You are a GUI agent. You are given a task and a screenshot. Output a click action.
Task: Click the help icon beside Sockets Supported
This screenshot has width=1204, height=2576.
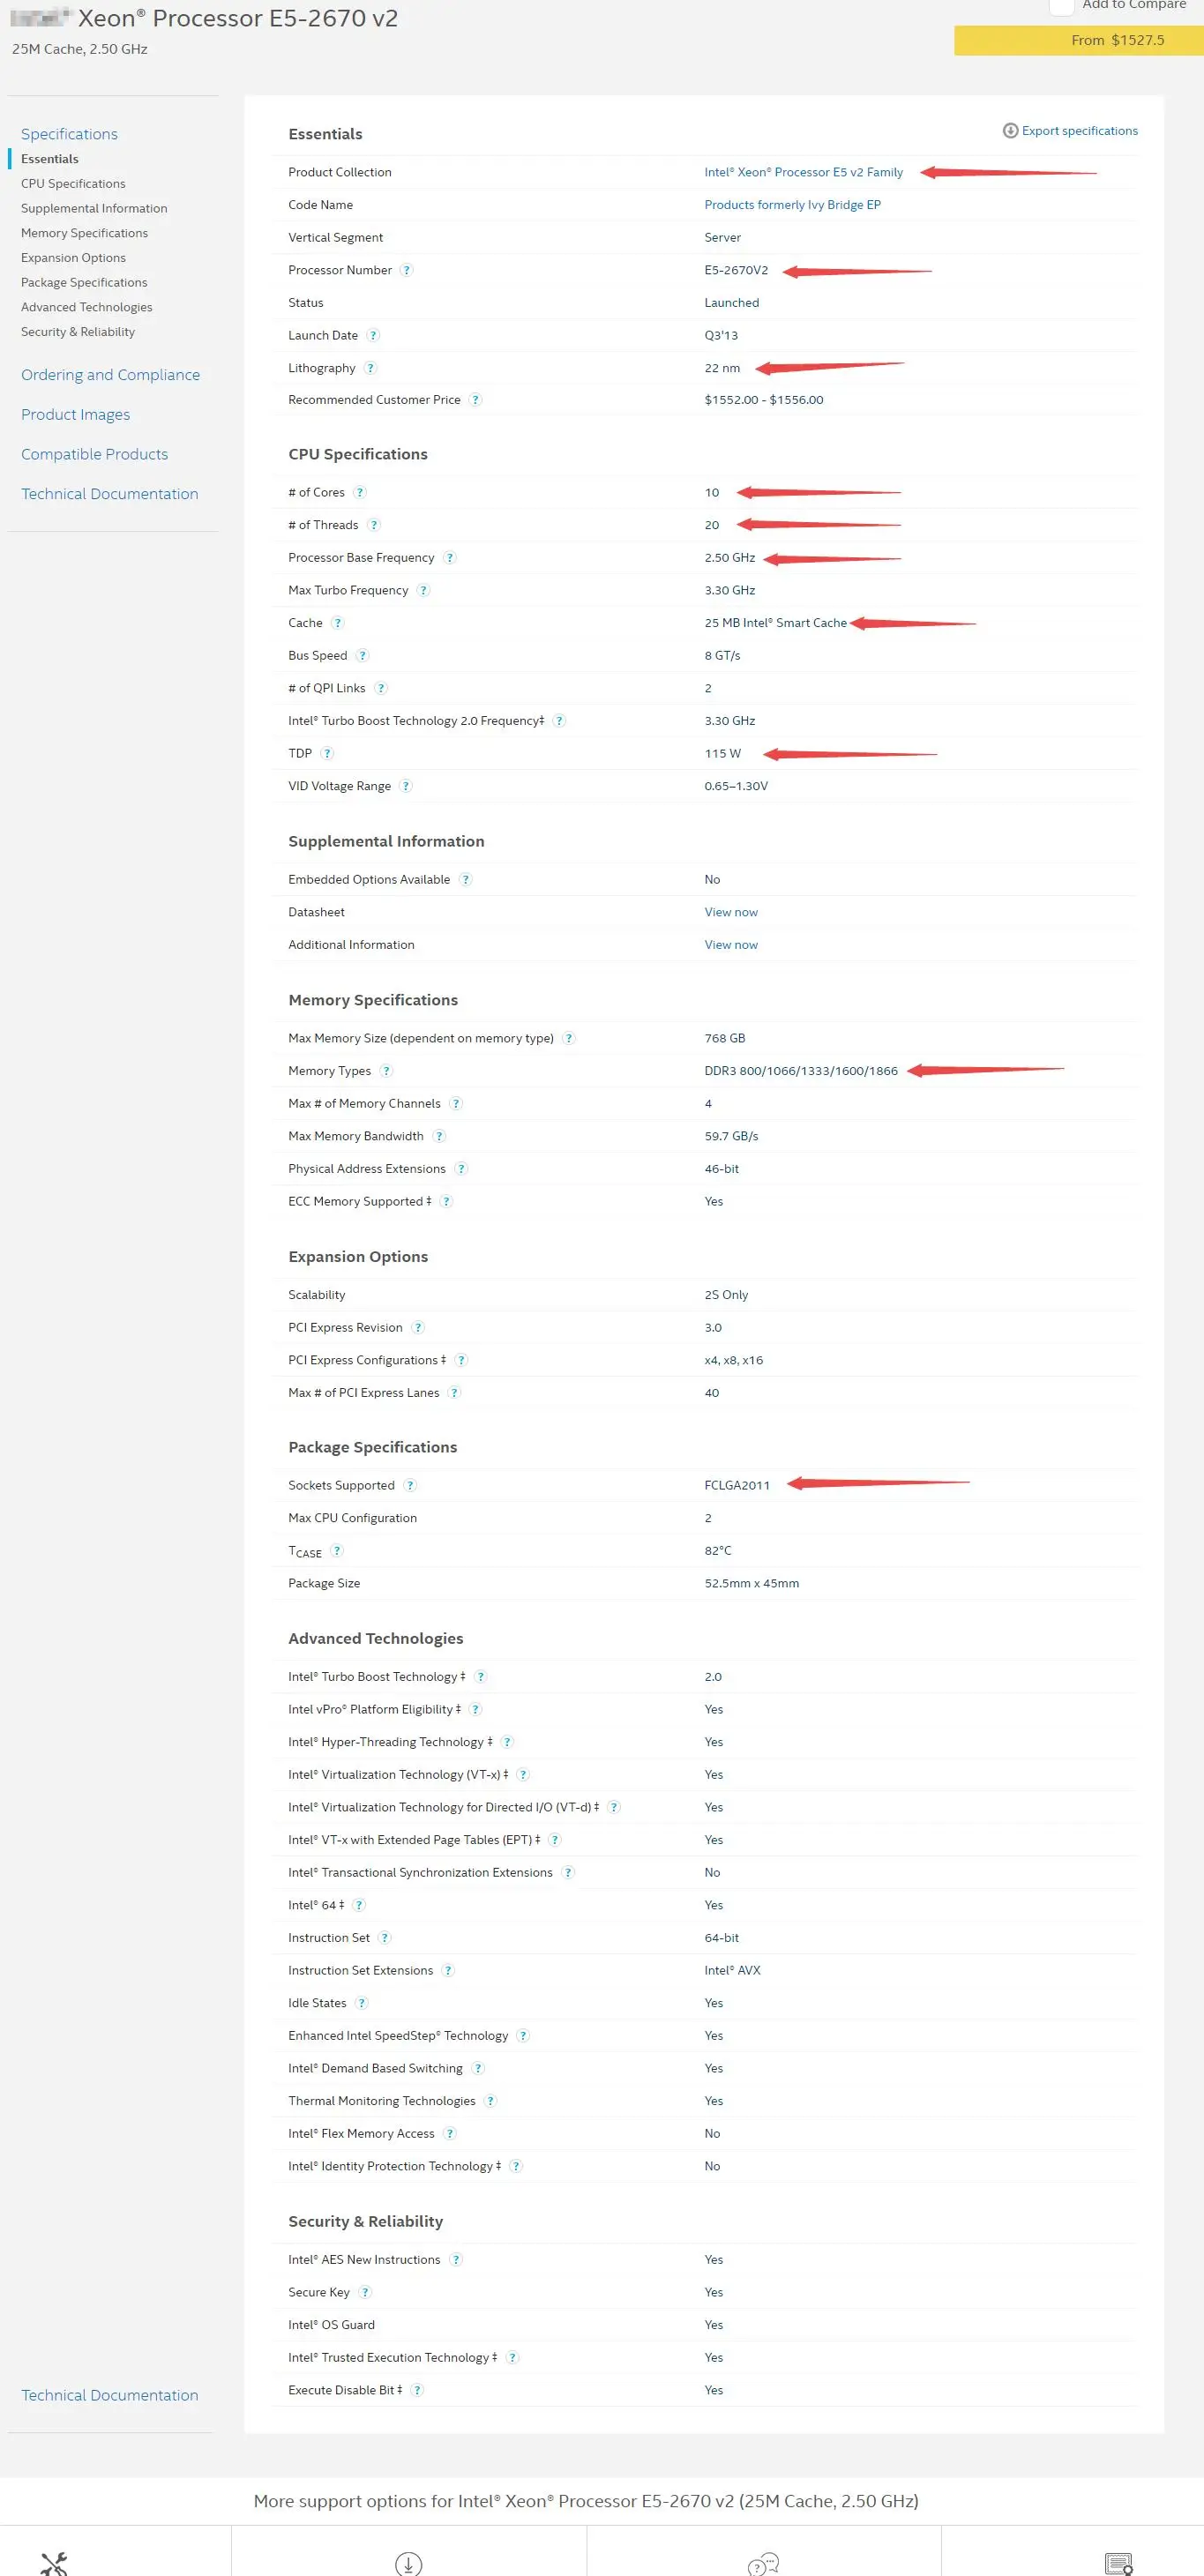410,1485
